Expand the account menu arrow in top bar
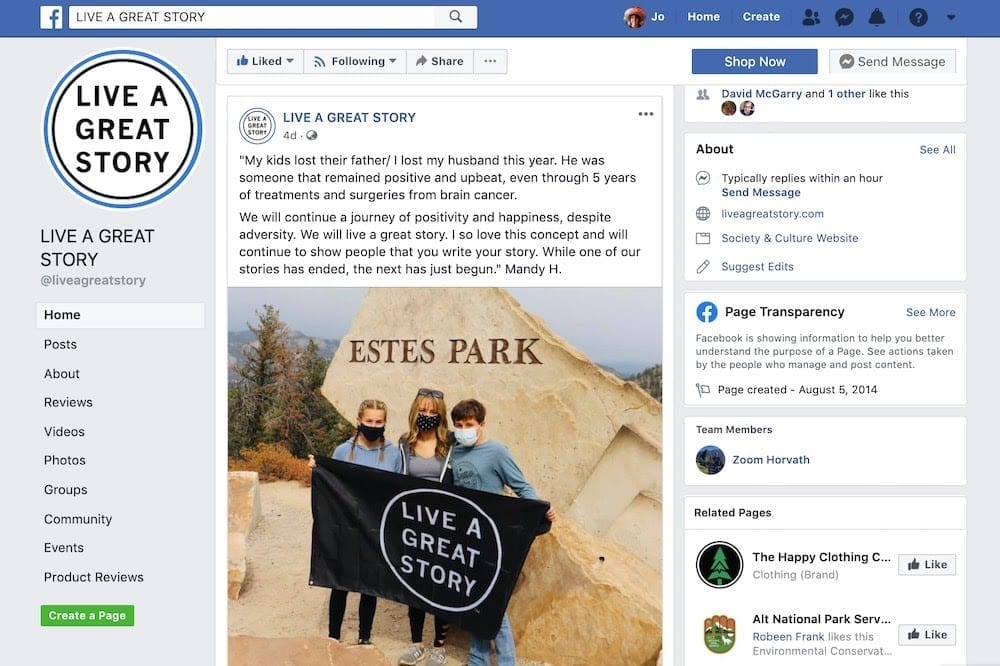 (x=951, y=17)
